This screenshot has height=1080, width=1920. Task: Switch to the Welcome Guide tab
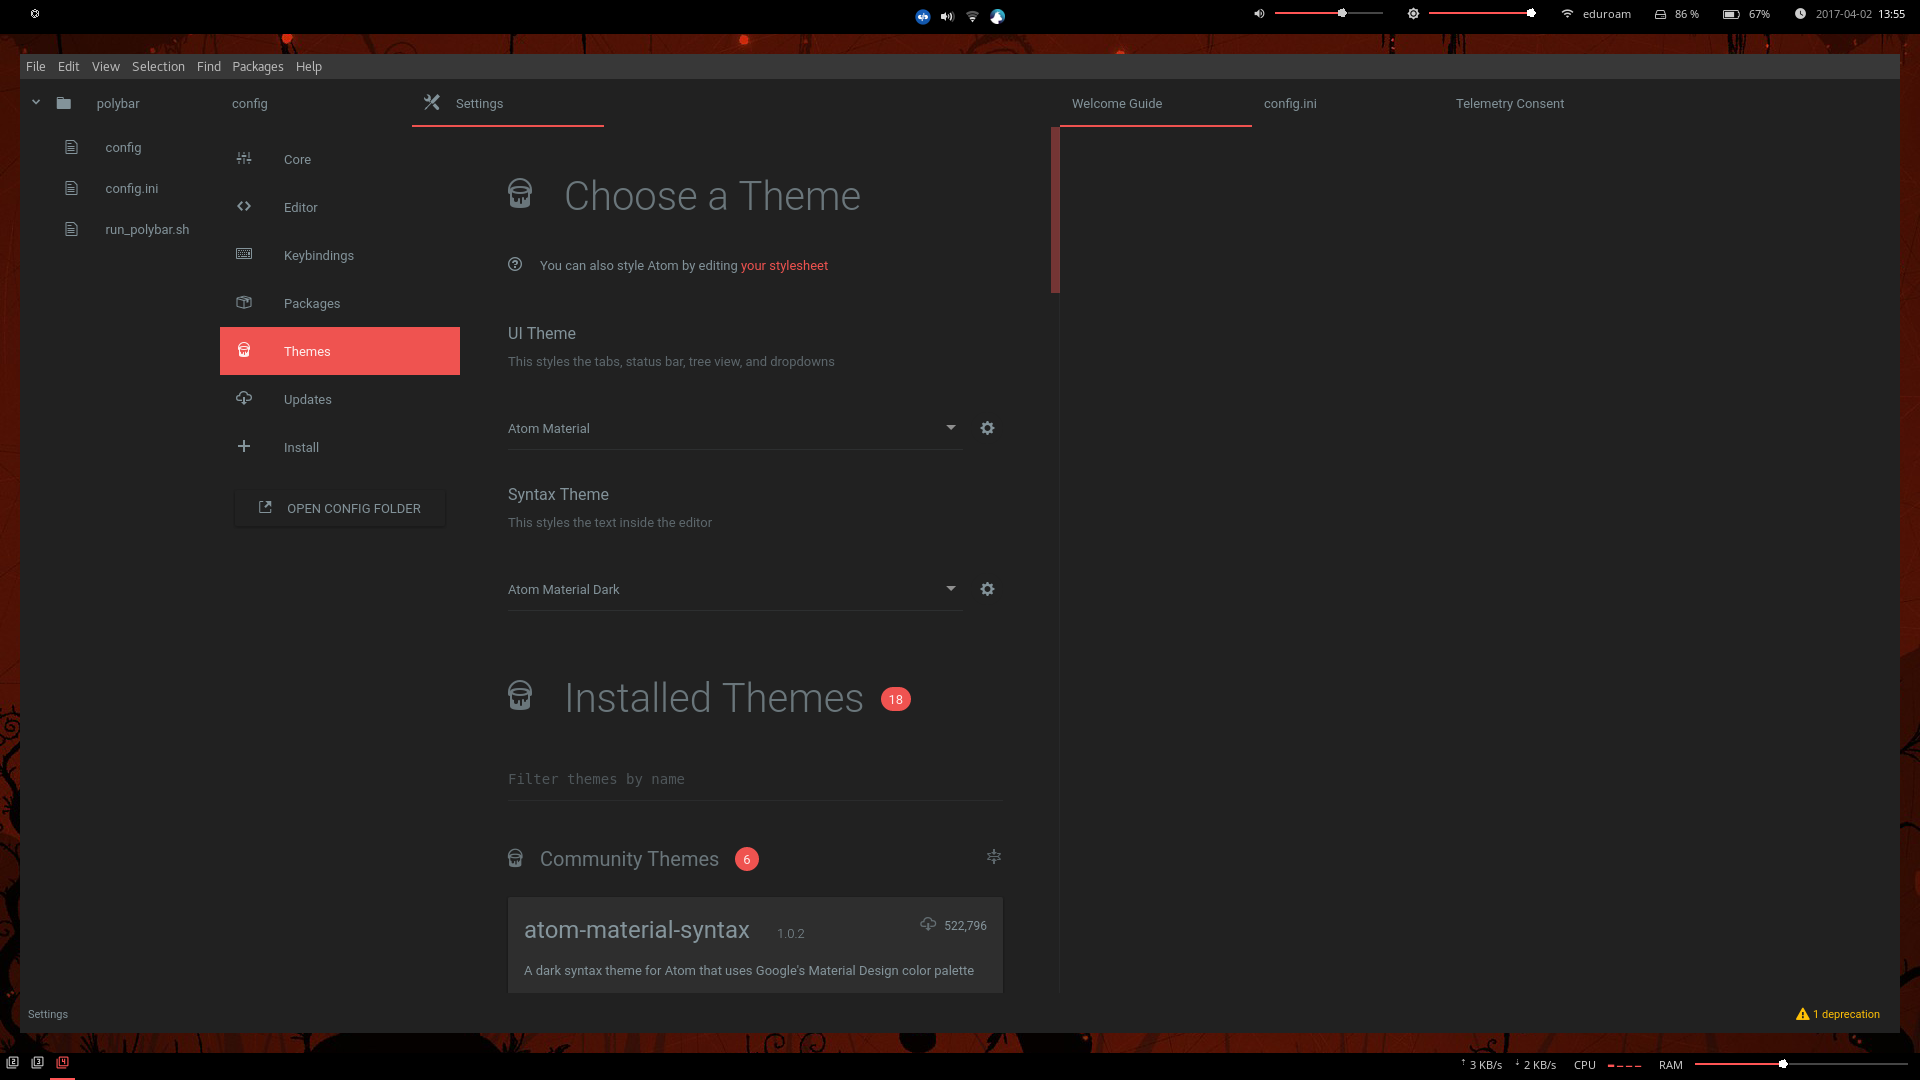pos(1116,104)
